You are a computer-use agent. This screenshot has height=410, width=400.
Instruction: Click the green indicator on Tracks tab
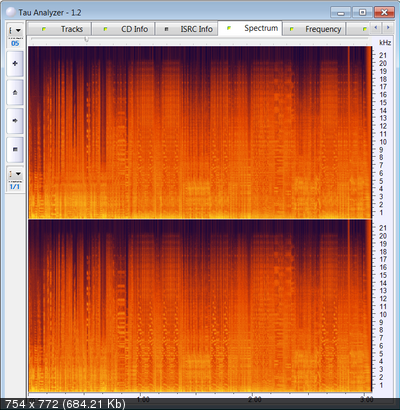(44, 29)
